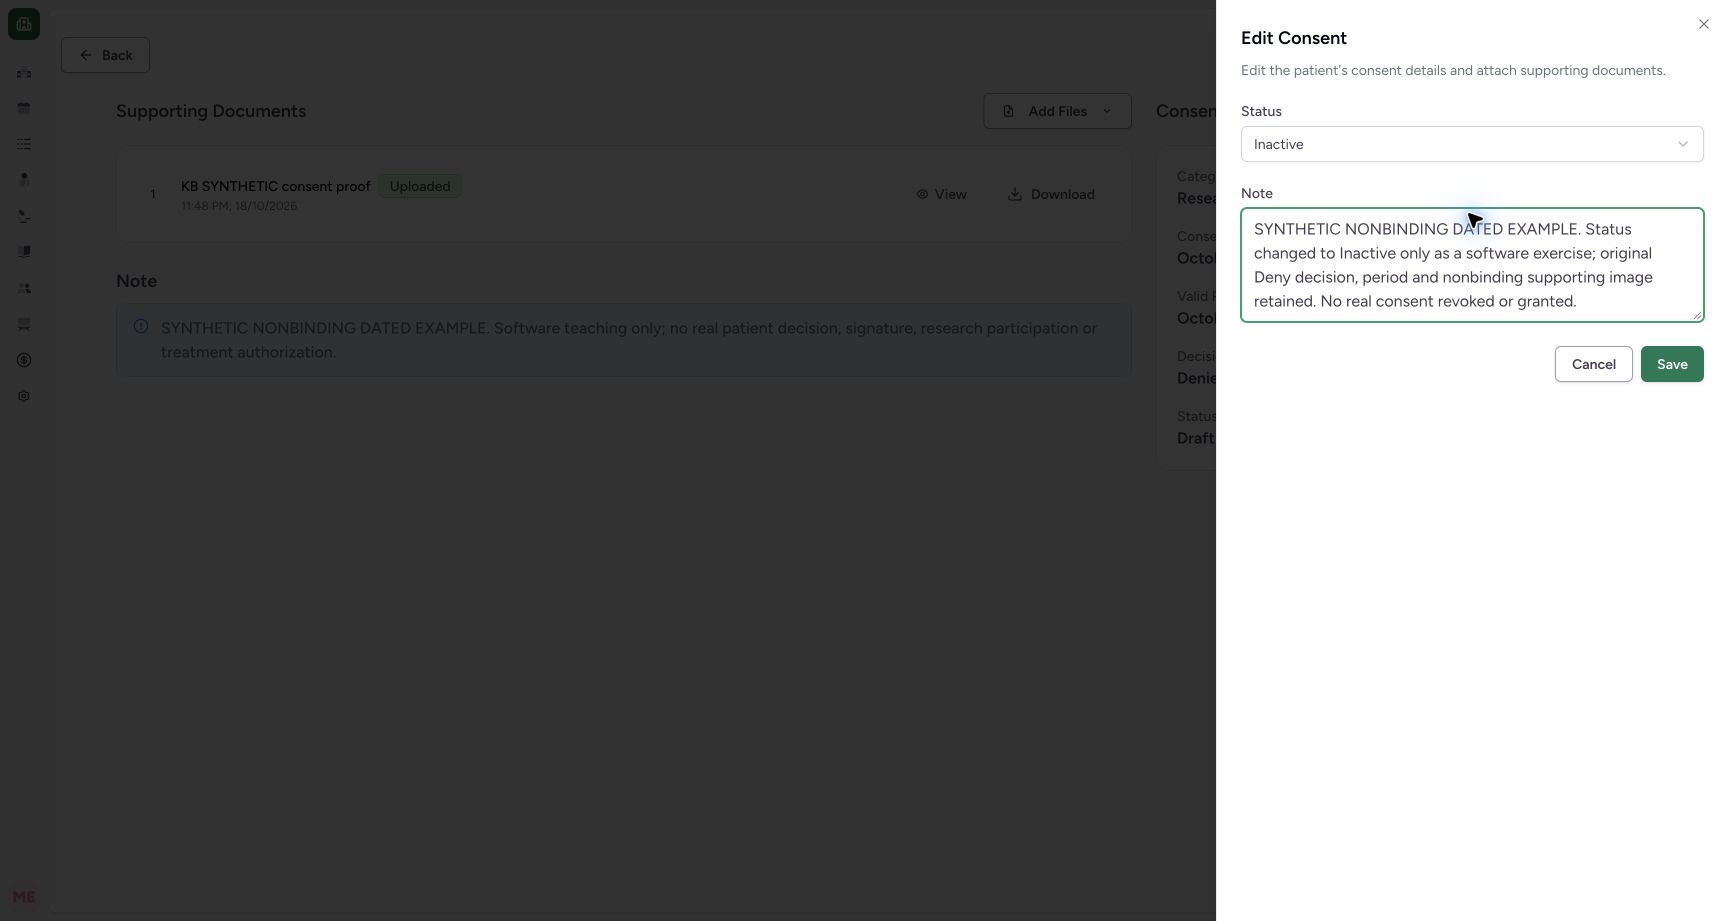Save the consent changes
Viewport: 1728px width, 921px height.
click(x=1672, y=364)
